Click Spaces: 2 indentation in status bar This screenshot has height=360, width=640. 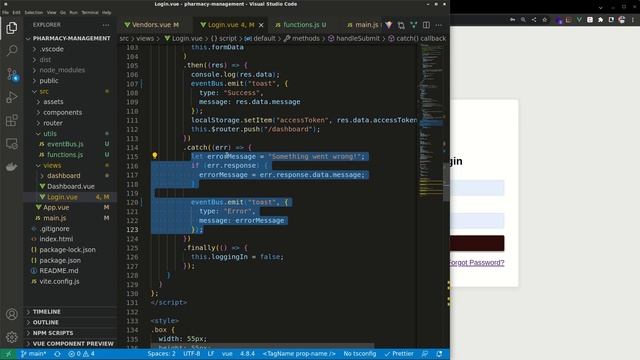click(162, 354)
